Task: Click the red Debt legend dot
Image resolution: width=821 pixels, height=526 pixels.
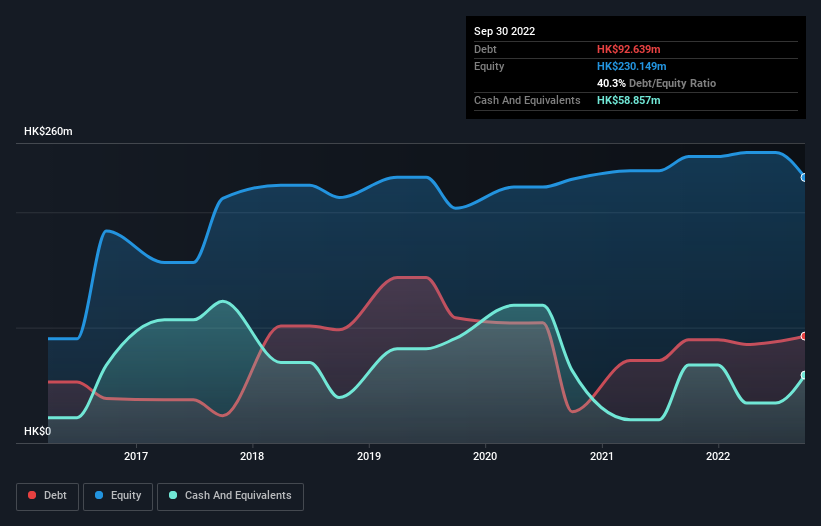Action: (32, 495)
